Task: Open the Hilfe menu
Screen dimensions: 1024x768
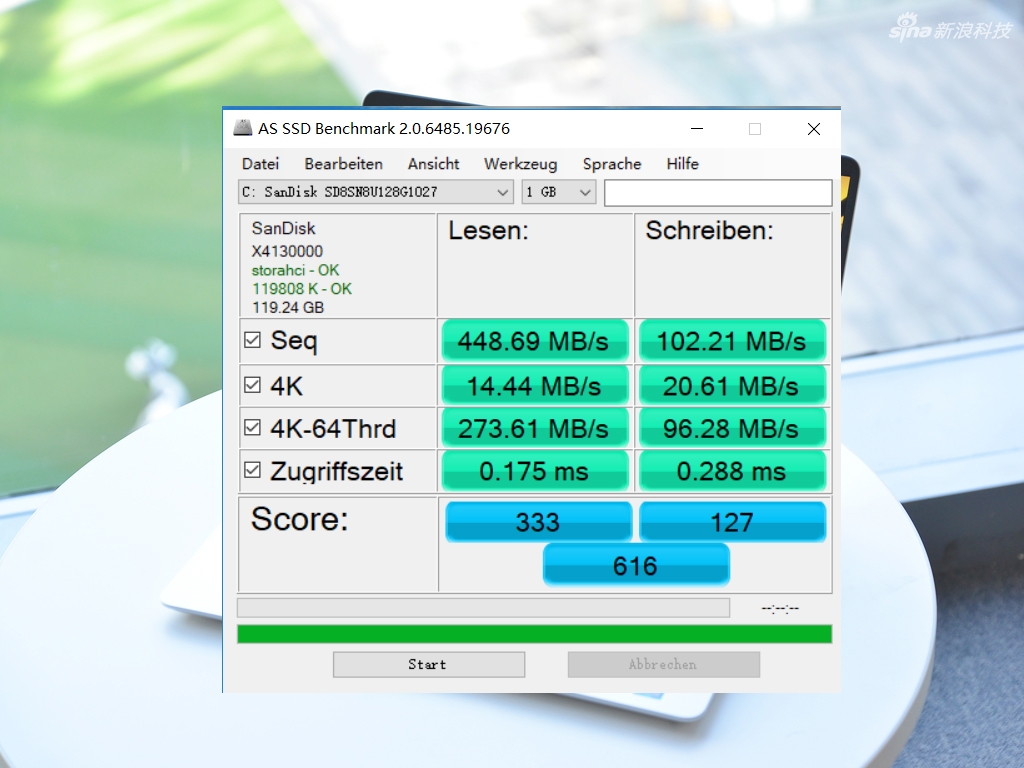Action: point(682,164)
